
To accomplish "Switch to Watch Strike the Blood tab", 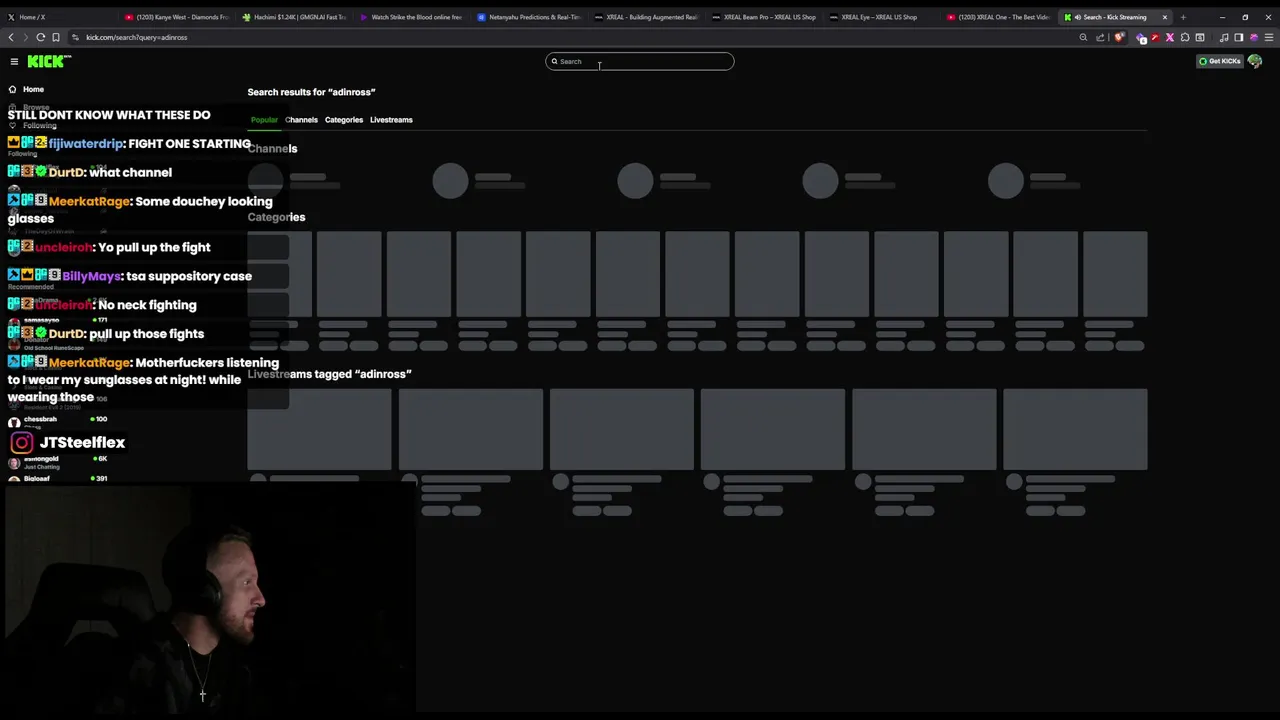I will [x=412, y=17].
